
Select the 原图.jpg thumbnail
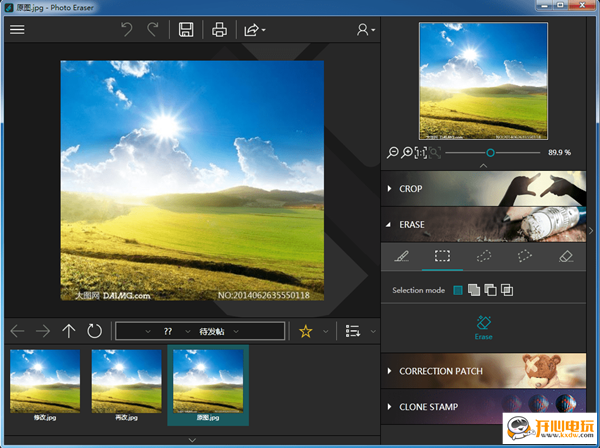(208, 385)
